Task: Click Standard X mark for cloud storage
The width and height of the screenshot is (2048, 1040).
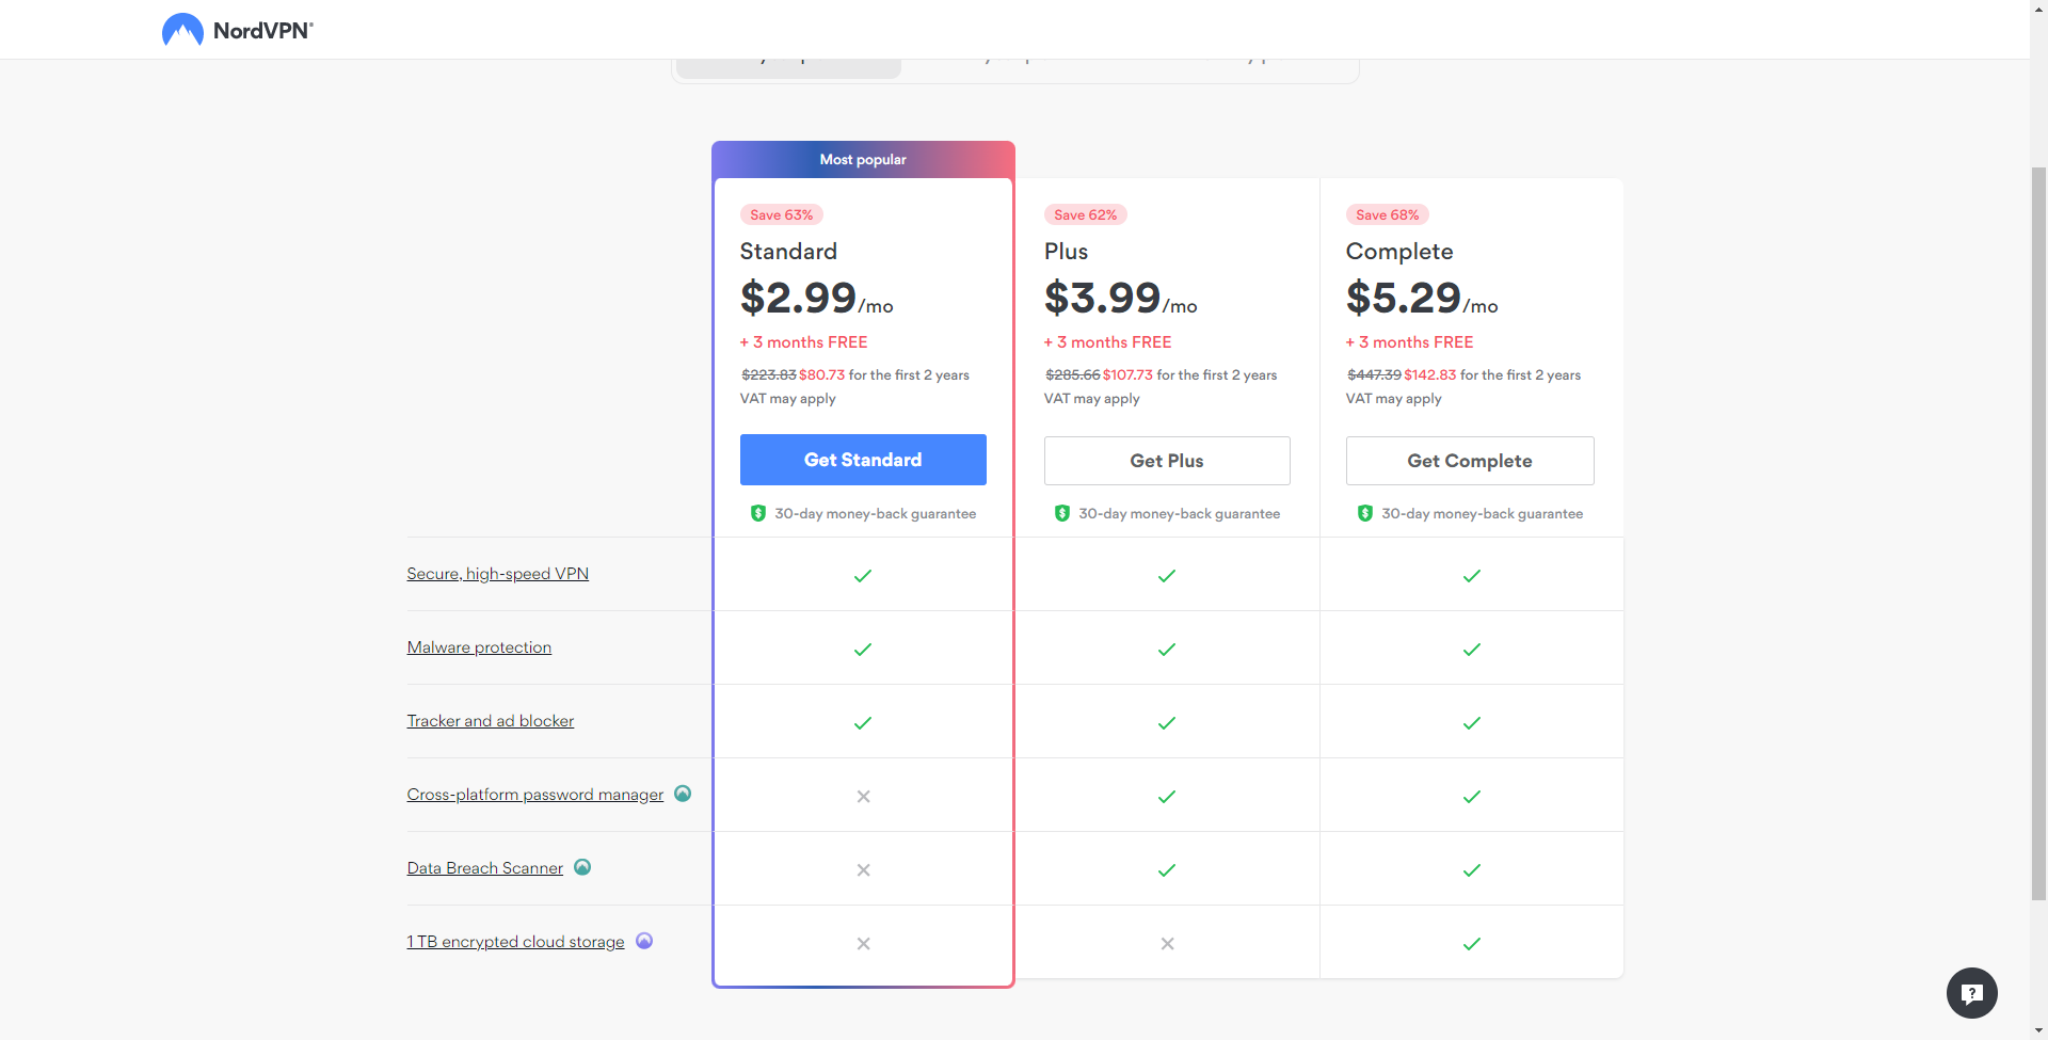Action: (x=863, y=943)
